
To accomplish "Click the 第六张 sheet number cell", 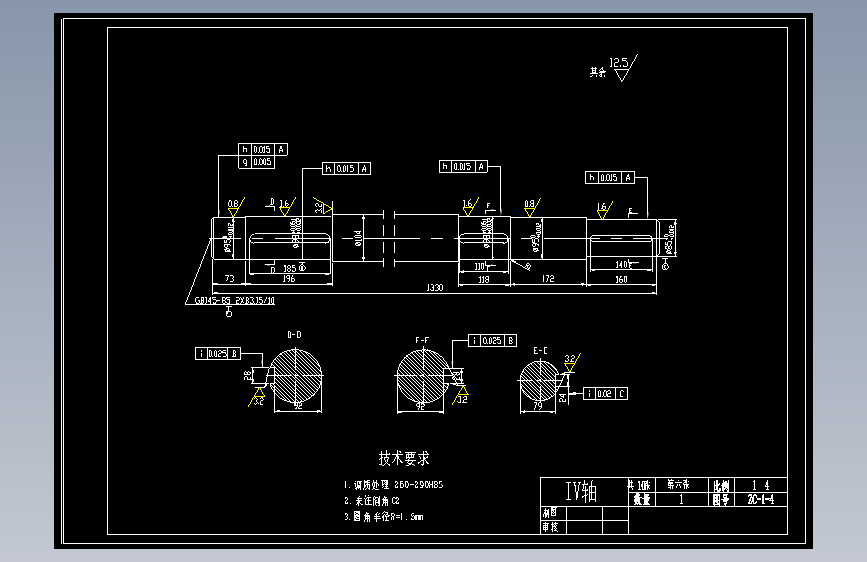I will 681,485.
